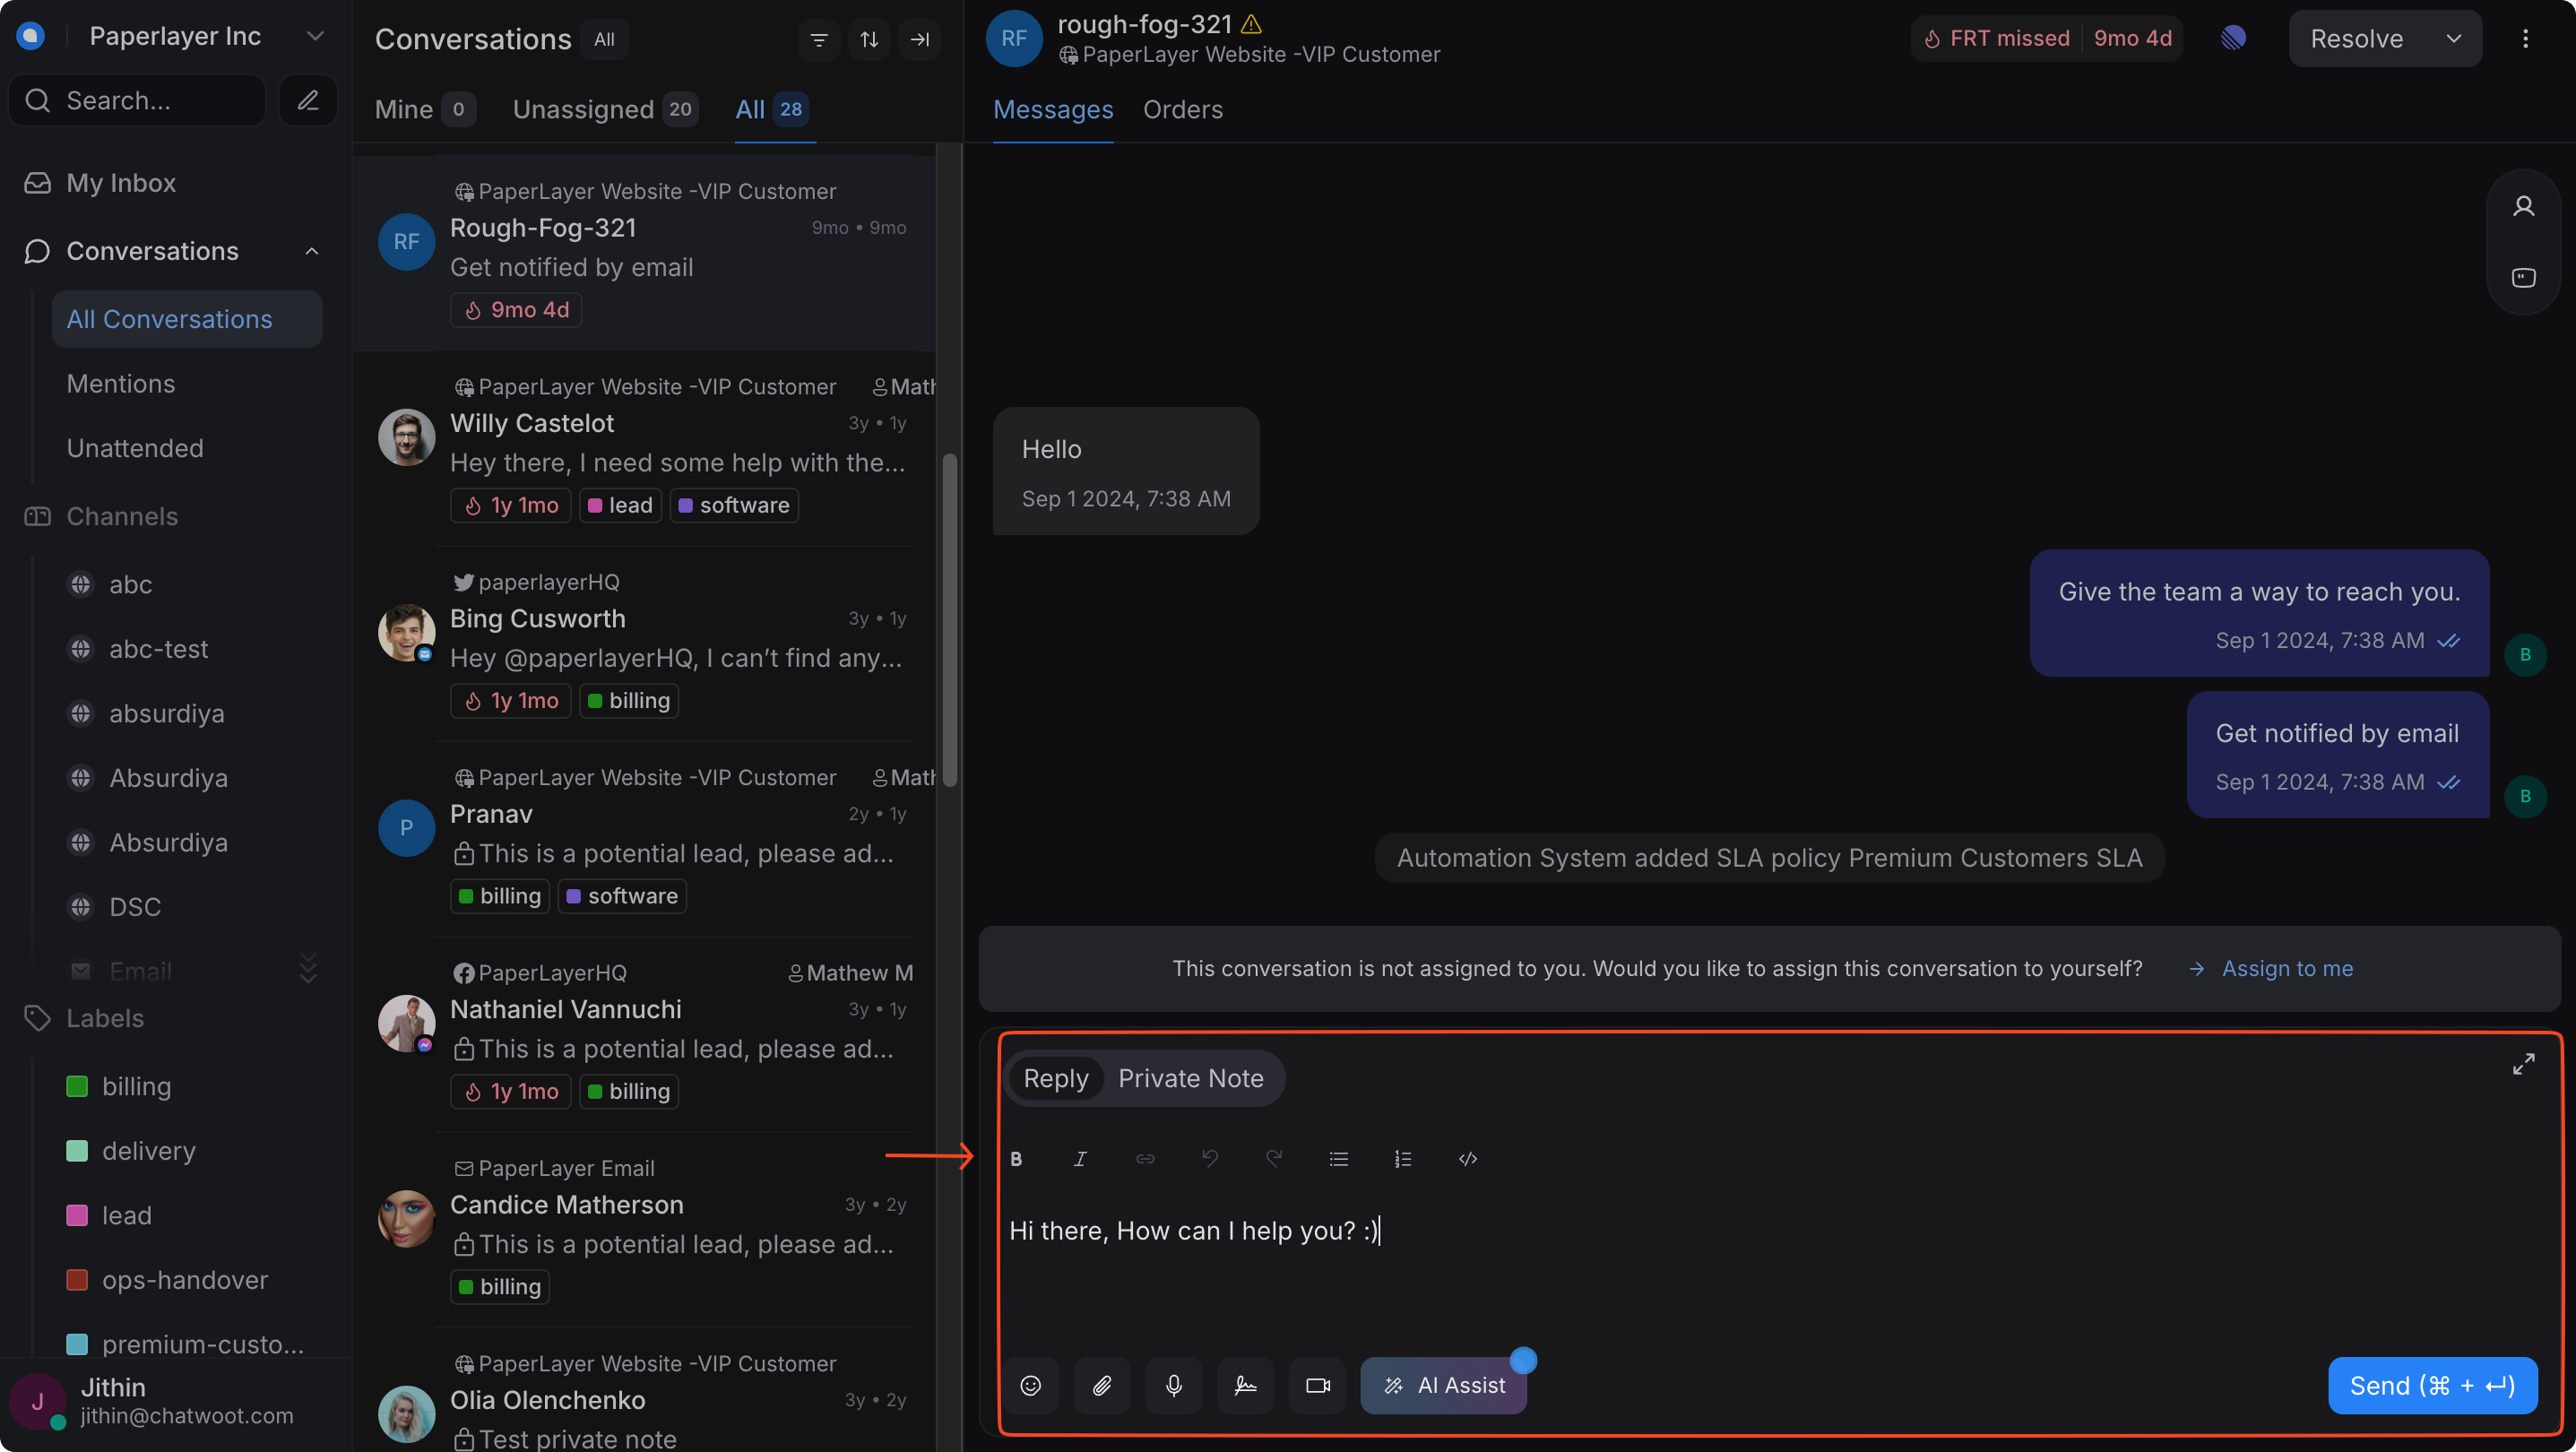Click the FRT missed SLA badge
Screen dimensions: 2576x1452
click(2046, 39)
